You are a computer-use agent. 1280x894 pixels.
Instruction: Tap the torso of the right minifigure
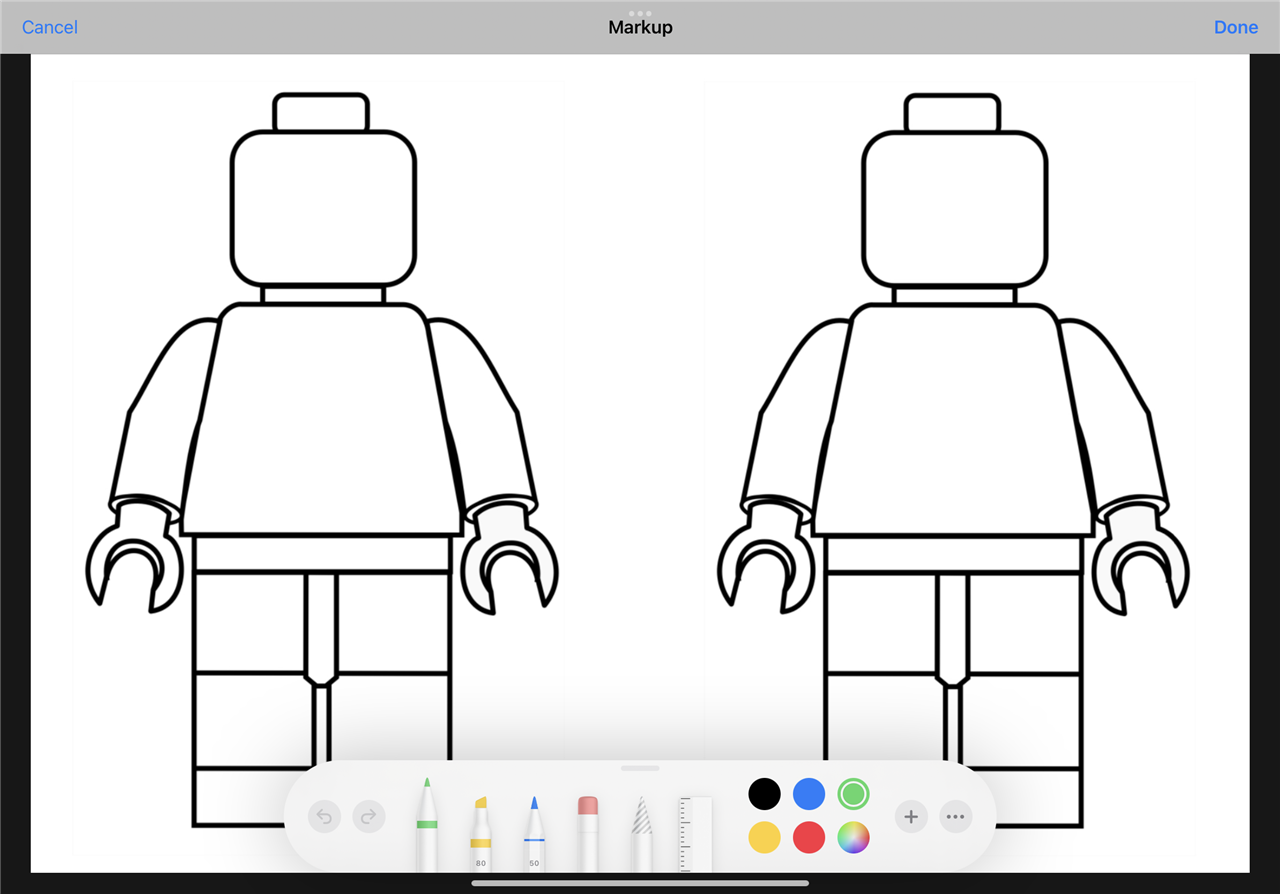953,419
